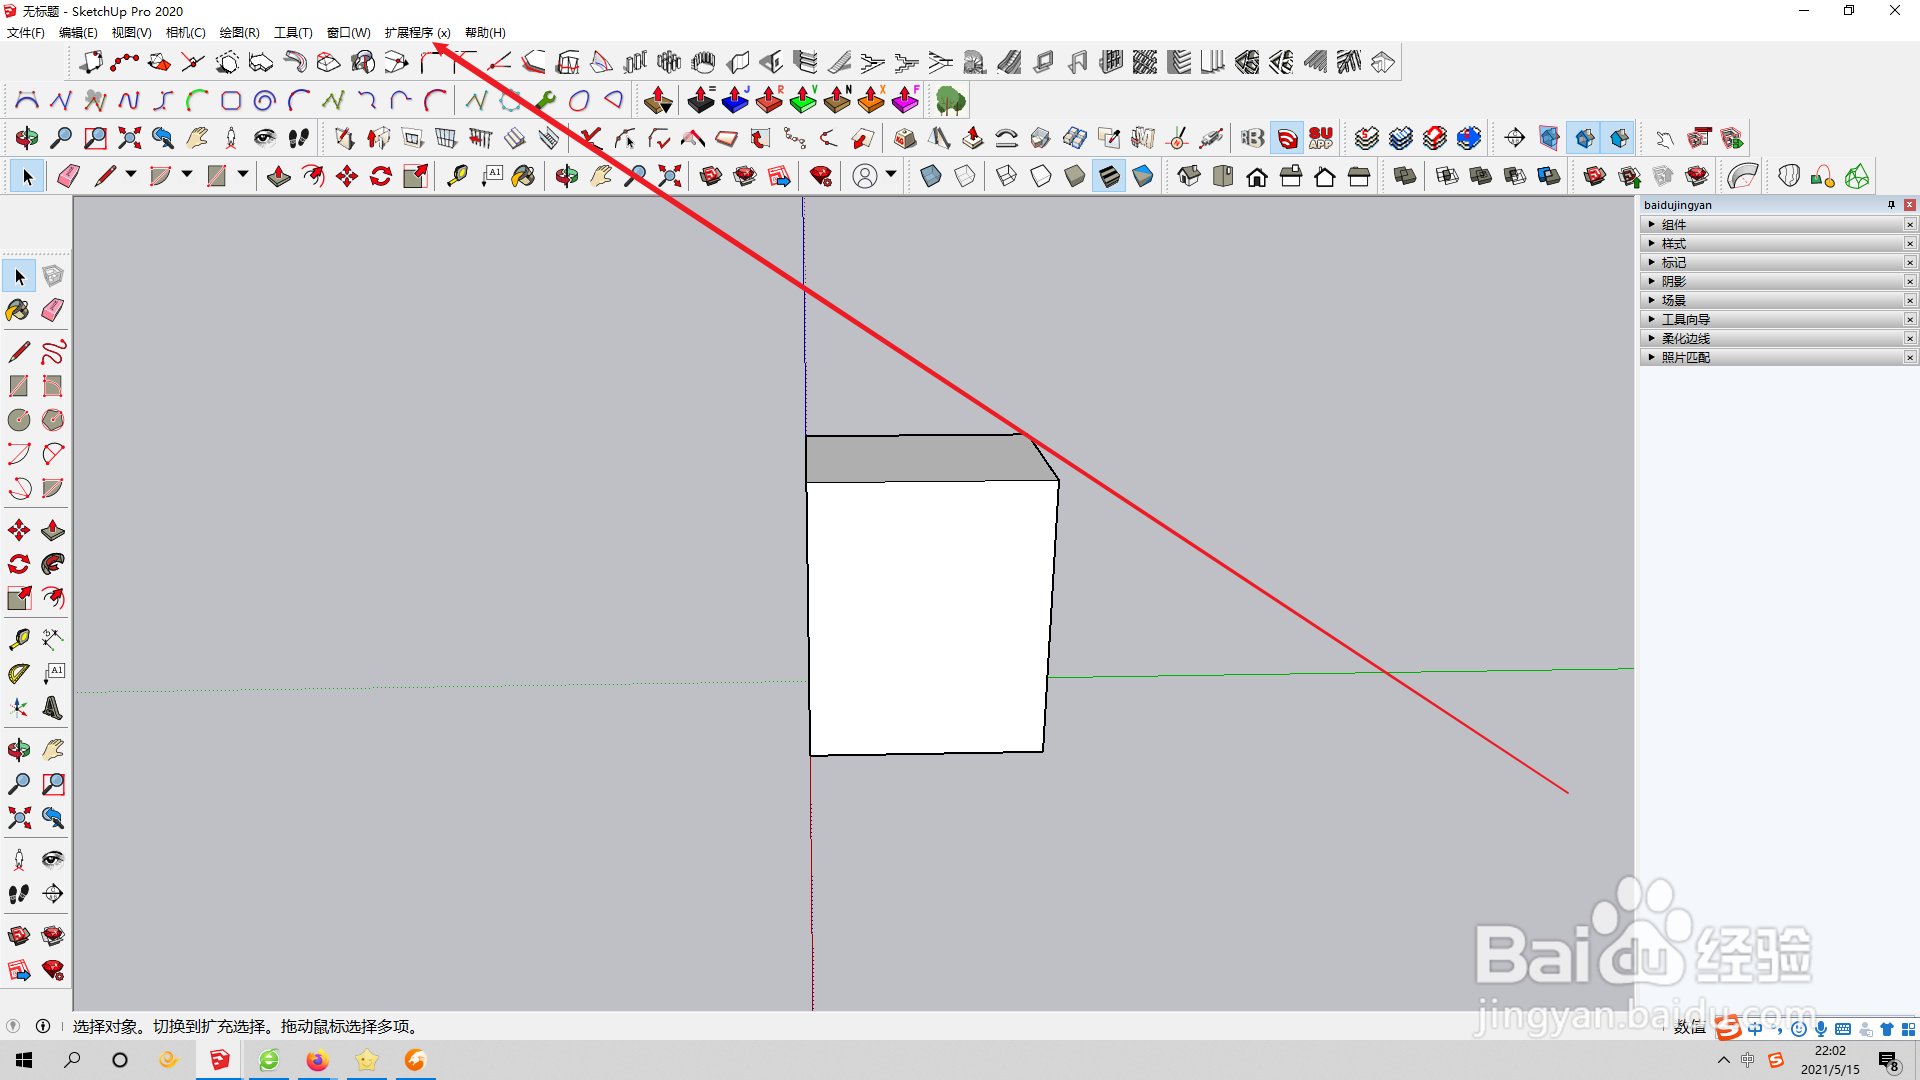Open the Firefox icon in the taskbar
This screenshot has width=1920, height=1080.
317,1060
